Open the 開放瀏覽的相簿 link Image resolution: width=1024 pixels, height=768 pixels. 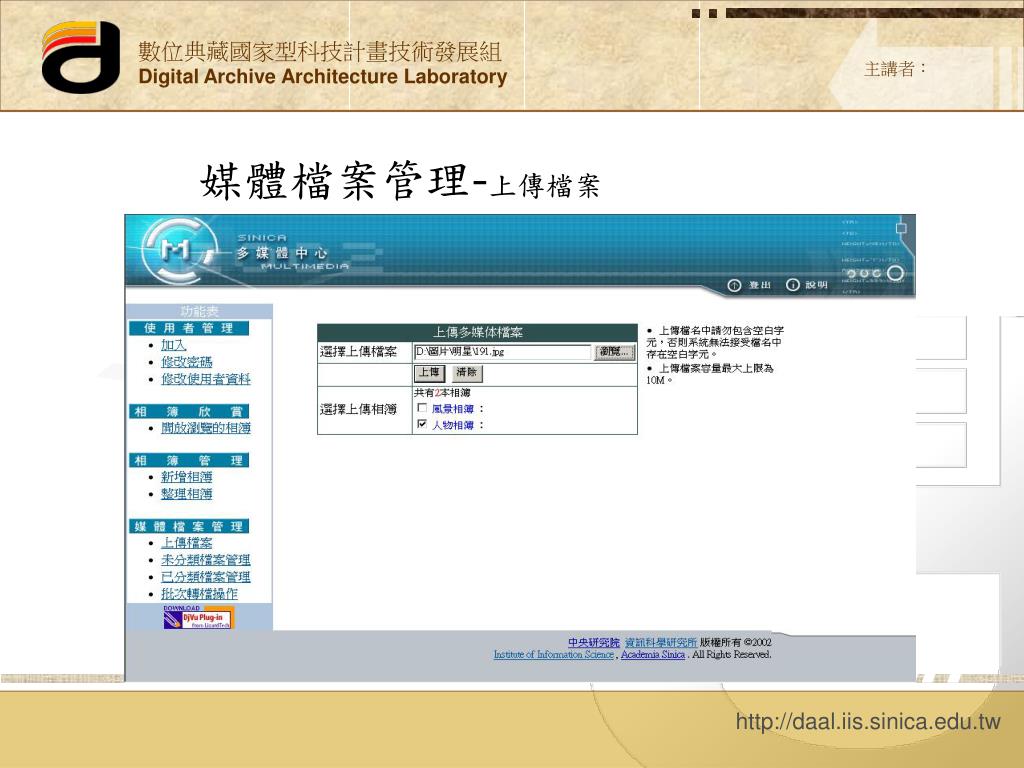click(x=206, y=428)
